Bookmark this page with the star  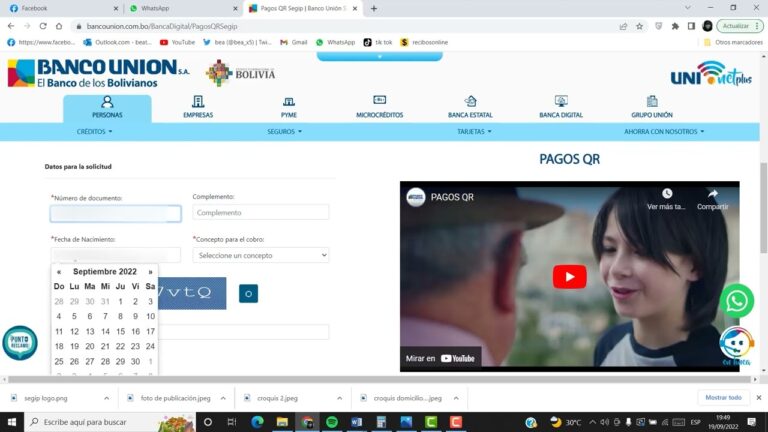[639, 26]
